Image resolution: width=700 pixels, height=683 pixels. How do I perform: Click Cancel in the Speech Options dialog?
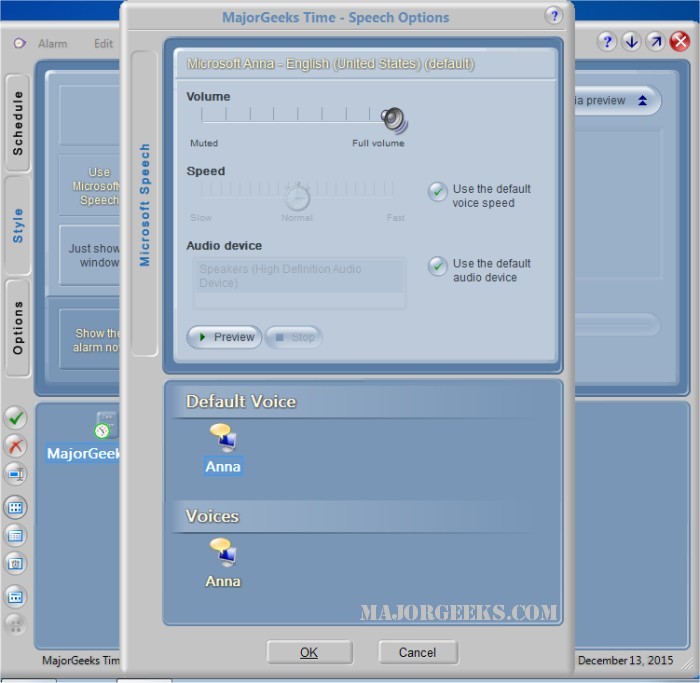(417, 653)
